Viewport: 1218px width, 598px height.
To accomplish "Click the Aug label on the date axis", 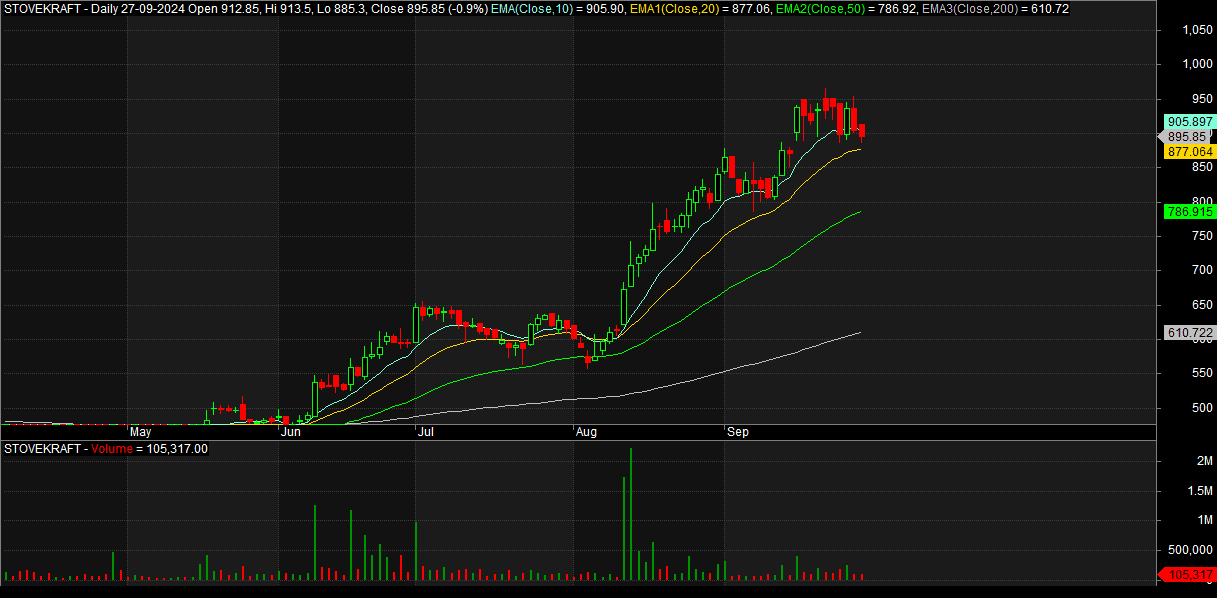I will 586,432.
